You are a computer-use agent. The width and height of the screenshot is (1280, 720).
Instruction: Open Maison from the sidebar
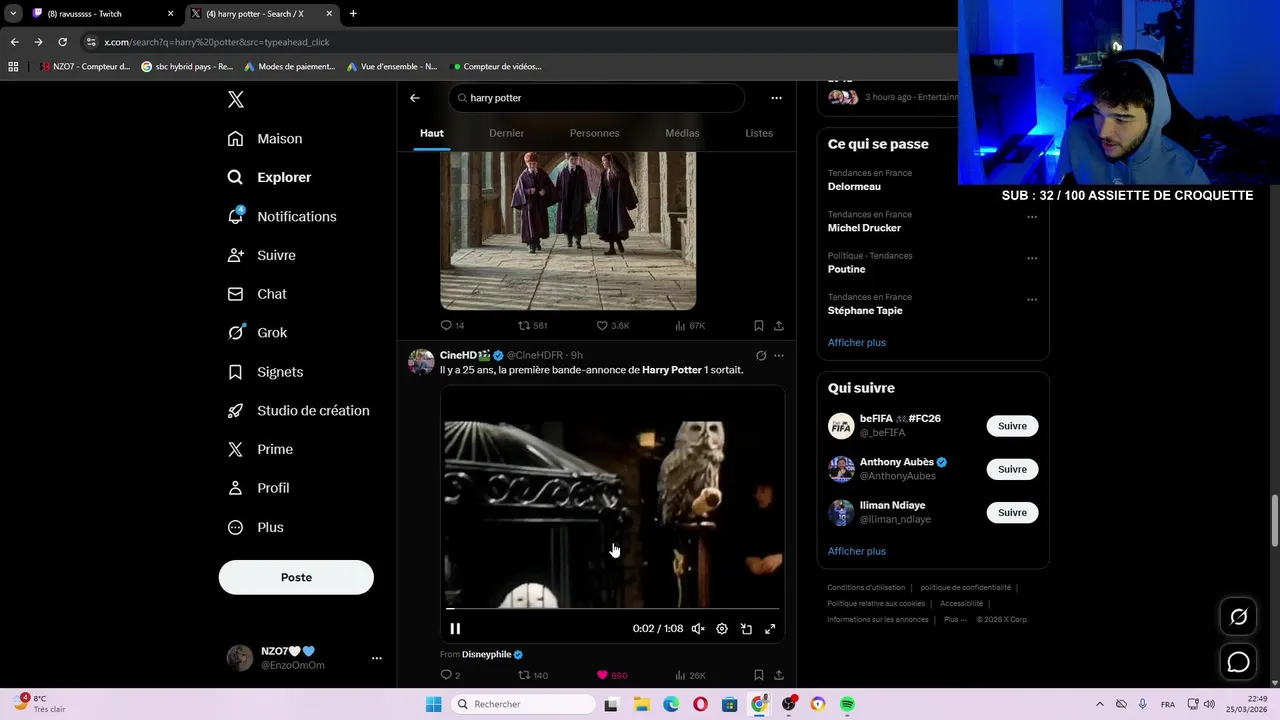tap(265, 139)
